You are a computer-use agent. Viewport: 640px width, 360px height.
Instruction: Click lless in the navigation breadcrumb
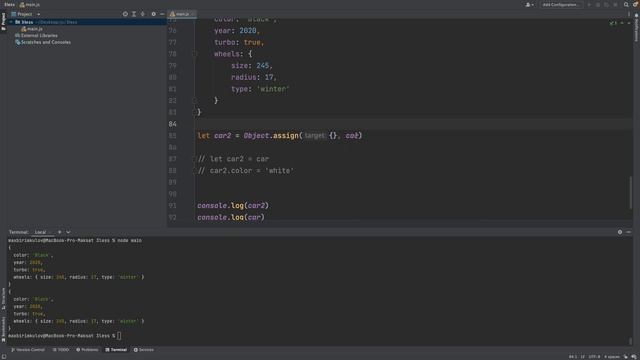click(9, 4)
